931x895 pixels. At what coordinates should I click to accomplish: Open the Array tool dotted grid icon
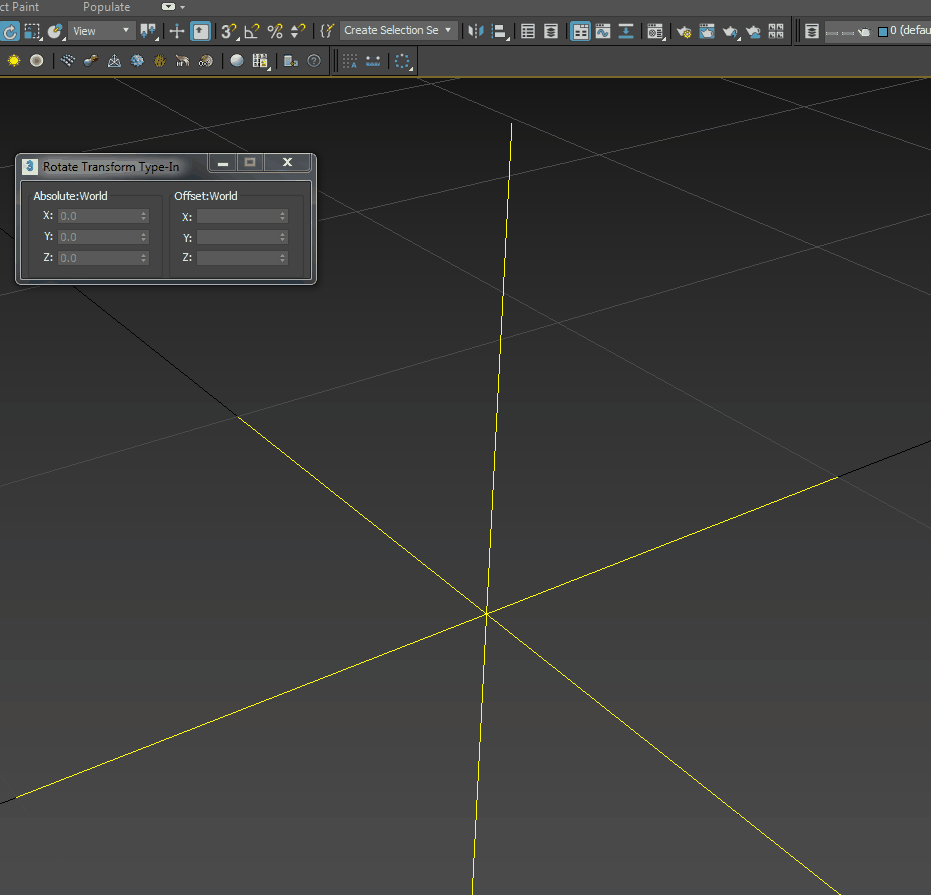(350, 61)
